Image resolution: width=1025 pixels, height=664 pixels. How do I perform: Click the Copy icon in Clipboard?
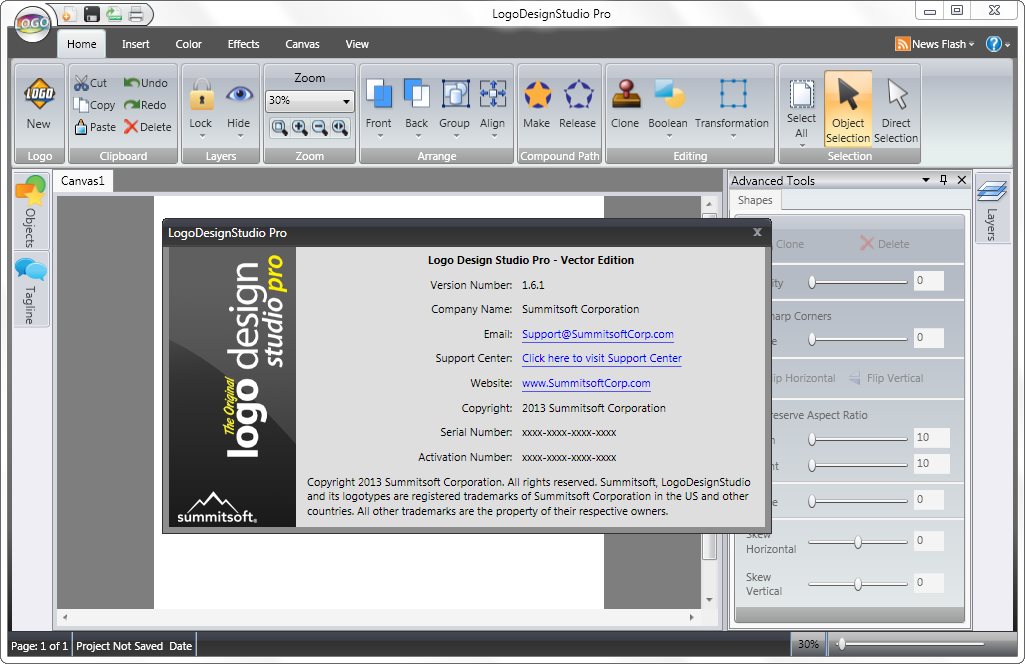[81, 105]
